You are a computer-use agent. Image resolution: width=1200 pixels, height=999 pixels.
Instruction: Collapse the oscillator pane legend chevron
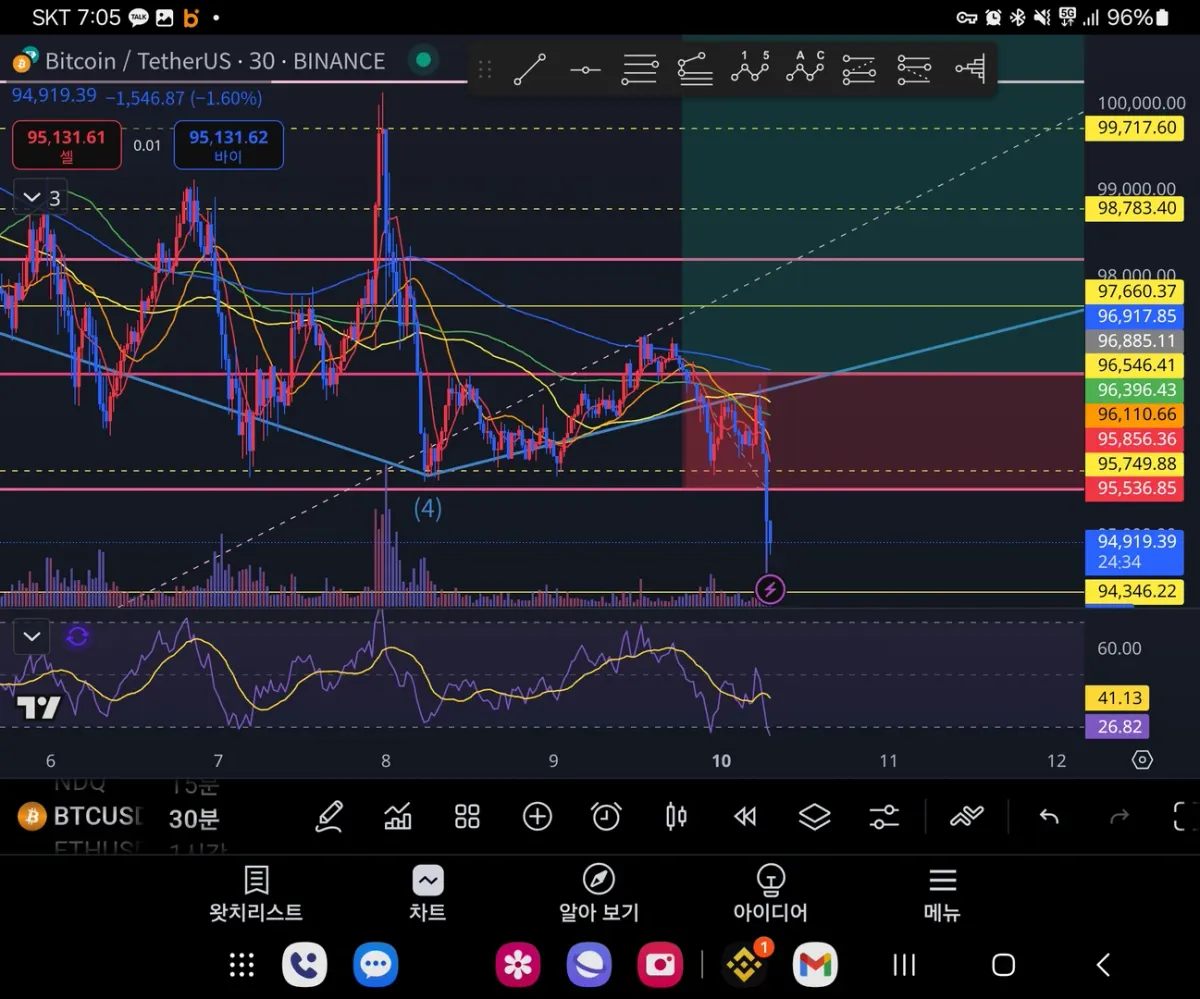point(32,636)
